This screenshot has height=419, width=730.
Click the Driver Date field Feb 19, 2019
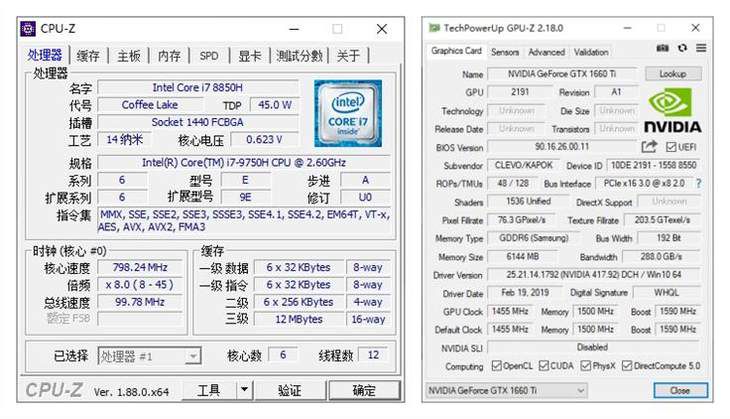coord(525,293)
